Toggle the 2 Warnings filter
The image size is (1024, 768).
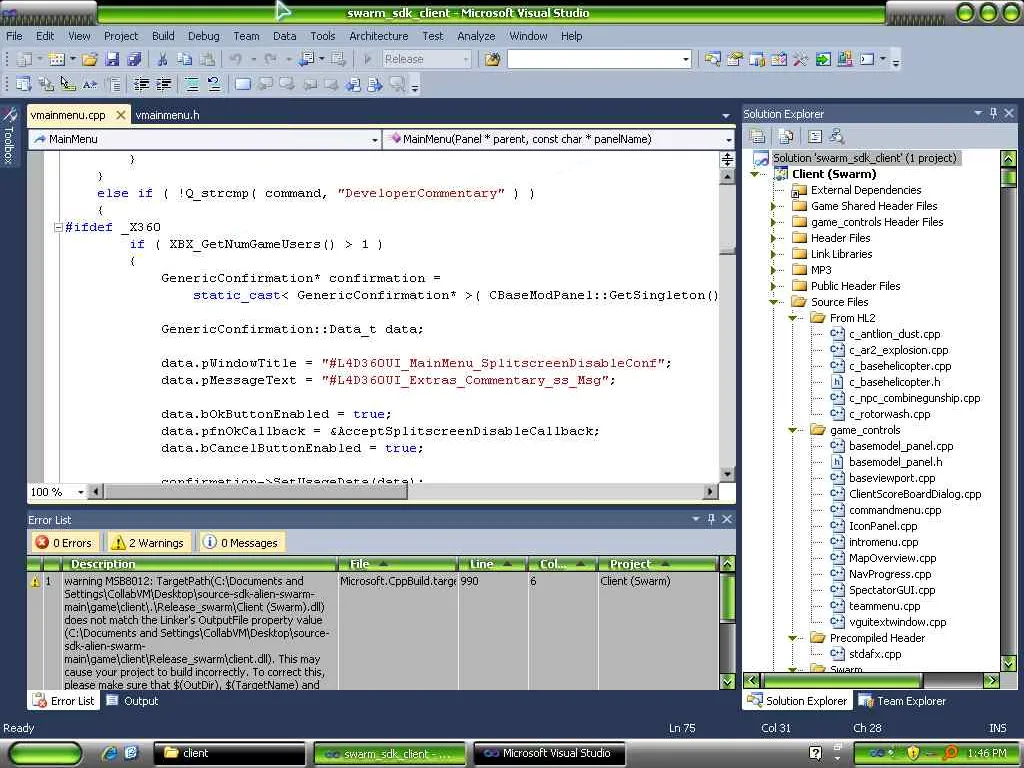(148, 543)
